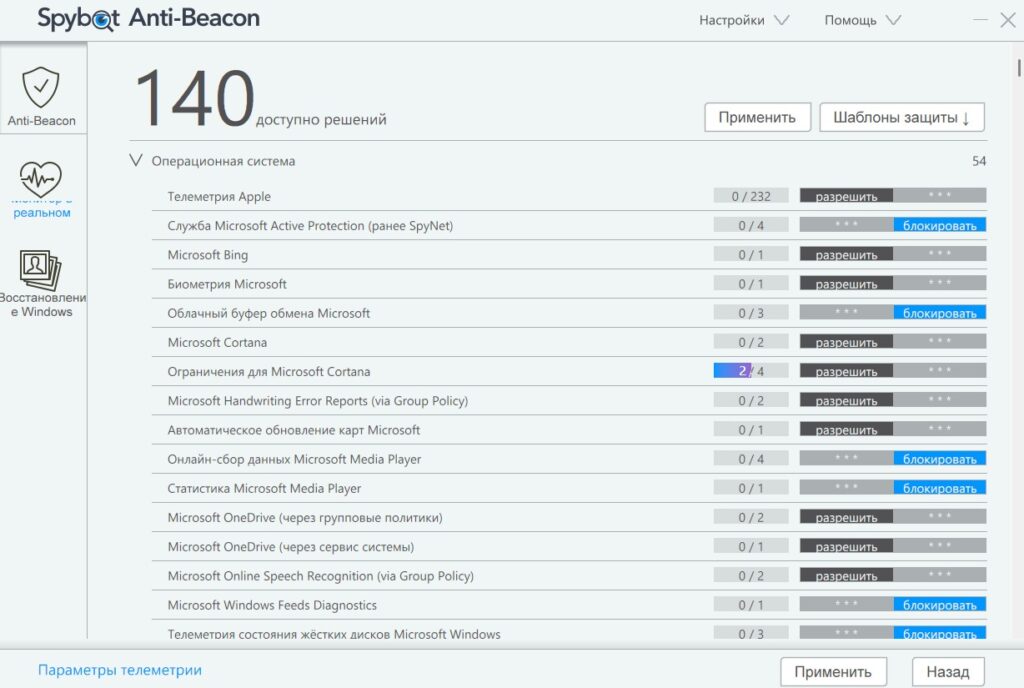Open the Настройки menu
The width and height of the screenshot is (1024, 688).
[x=744, y=20]
